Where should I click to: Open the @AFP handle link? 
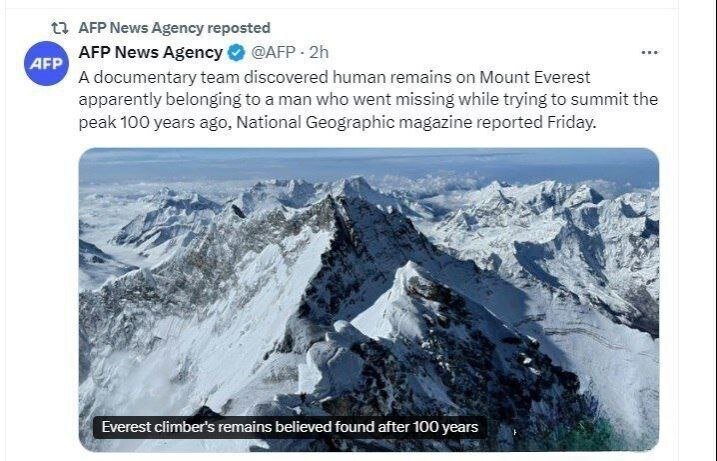click(x=275, y=52)
